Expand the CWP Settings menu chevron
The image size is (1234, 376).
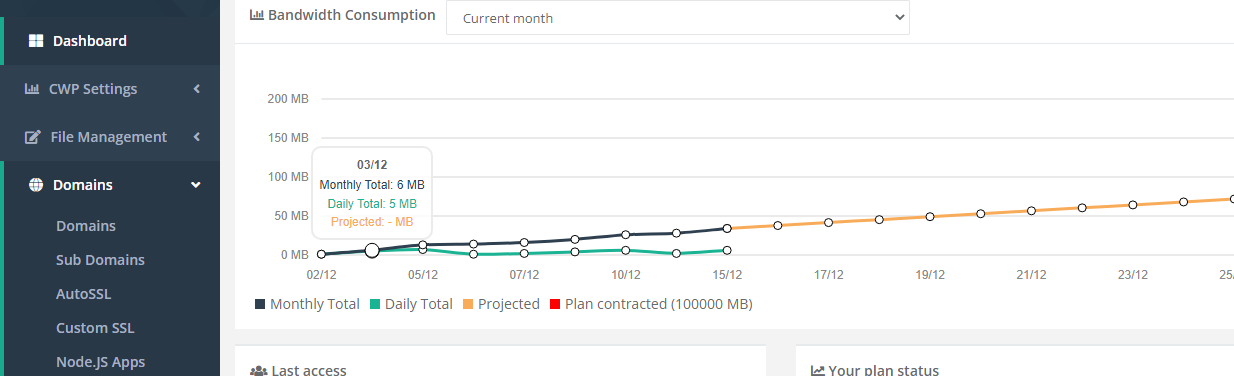pyautogui.click(x=197, y=89)
